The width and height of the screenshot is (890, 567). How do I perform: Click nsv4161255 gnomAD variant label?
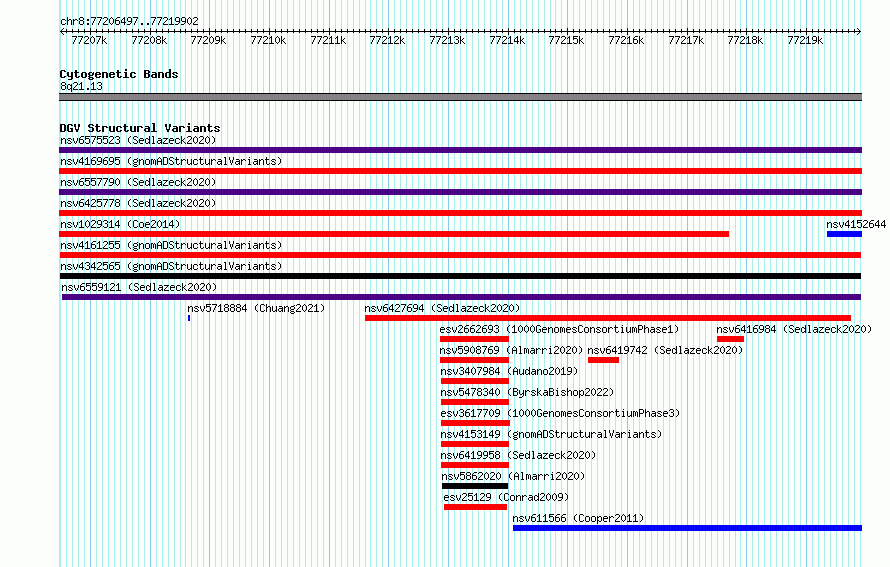click(x=171, y=245)
